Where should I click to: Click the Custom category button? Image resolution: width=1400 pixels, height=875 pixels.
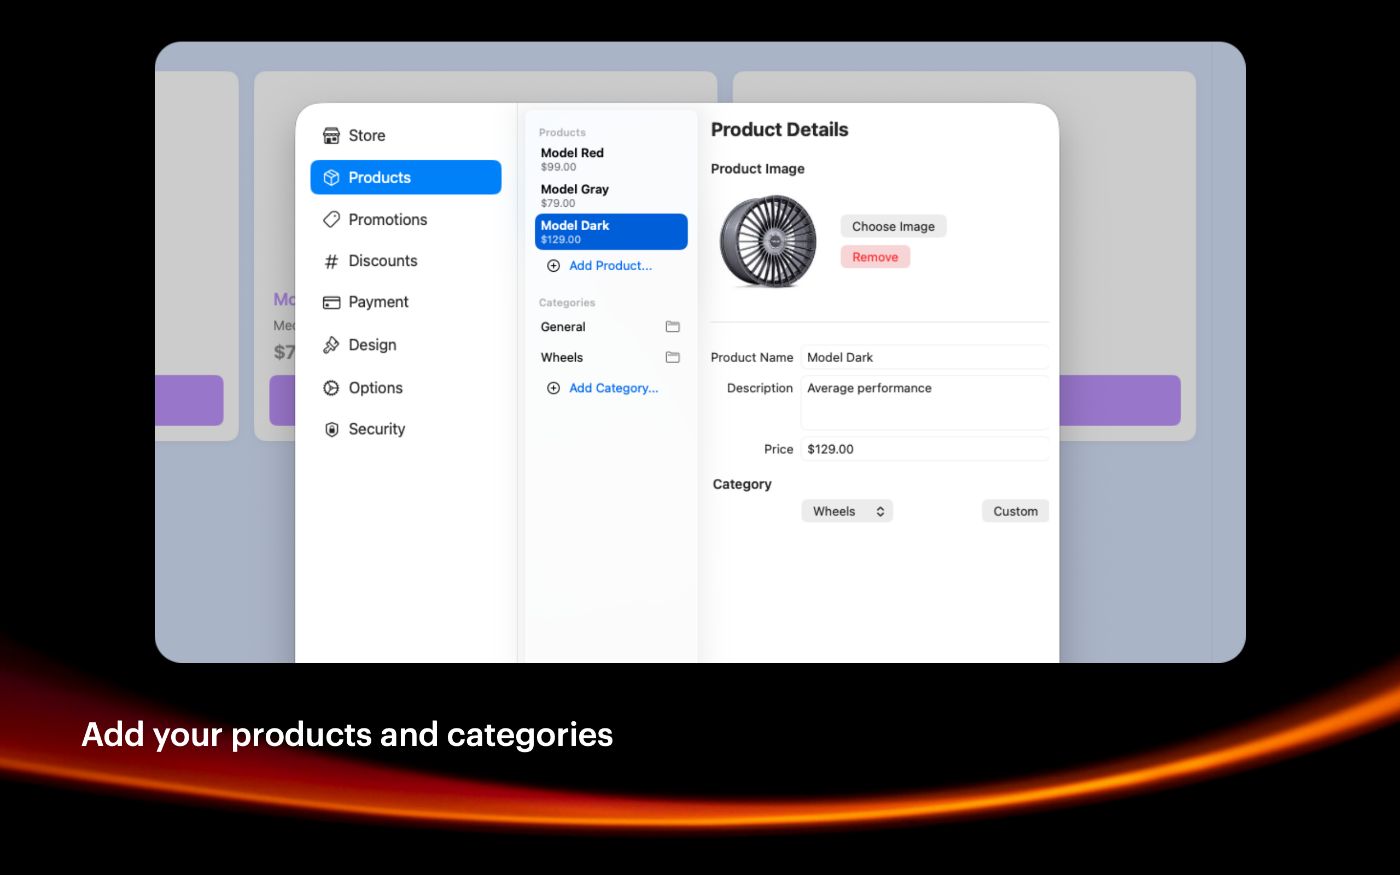click(x=1015, y=511)
